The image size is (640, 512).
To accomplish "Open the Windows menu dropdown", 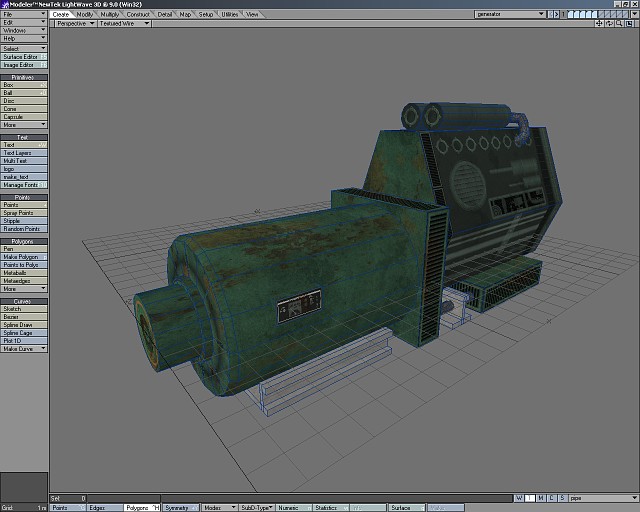I will pyautogui.click(x=24, y=31).
